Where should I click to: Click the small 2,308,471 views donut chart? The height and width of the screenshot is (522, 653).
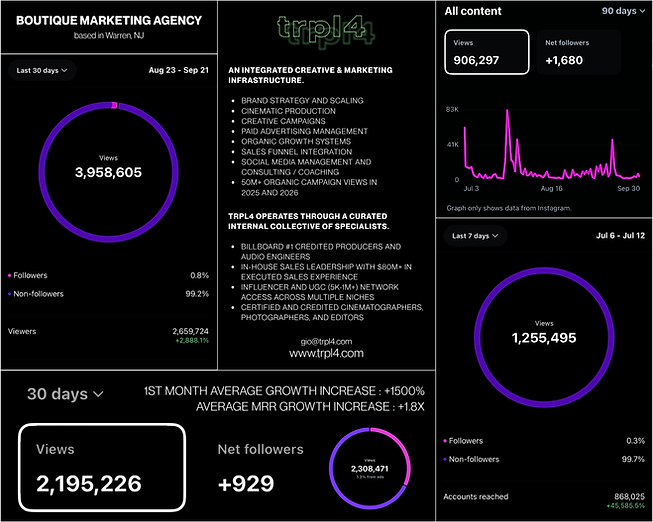[x=370, y=469]
